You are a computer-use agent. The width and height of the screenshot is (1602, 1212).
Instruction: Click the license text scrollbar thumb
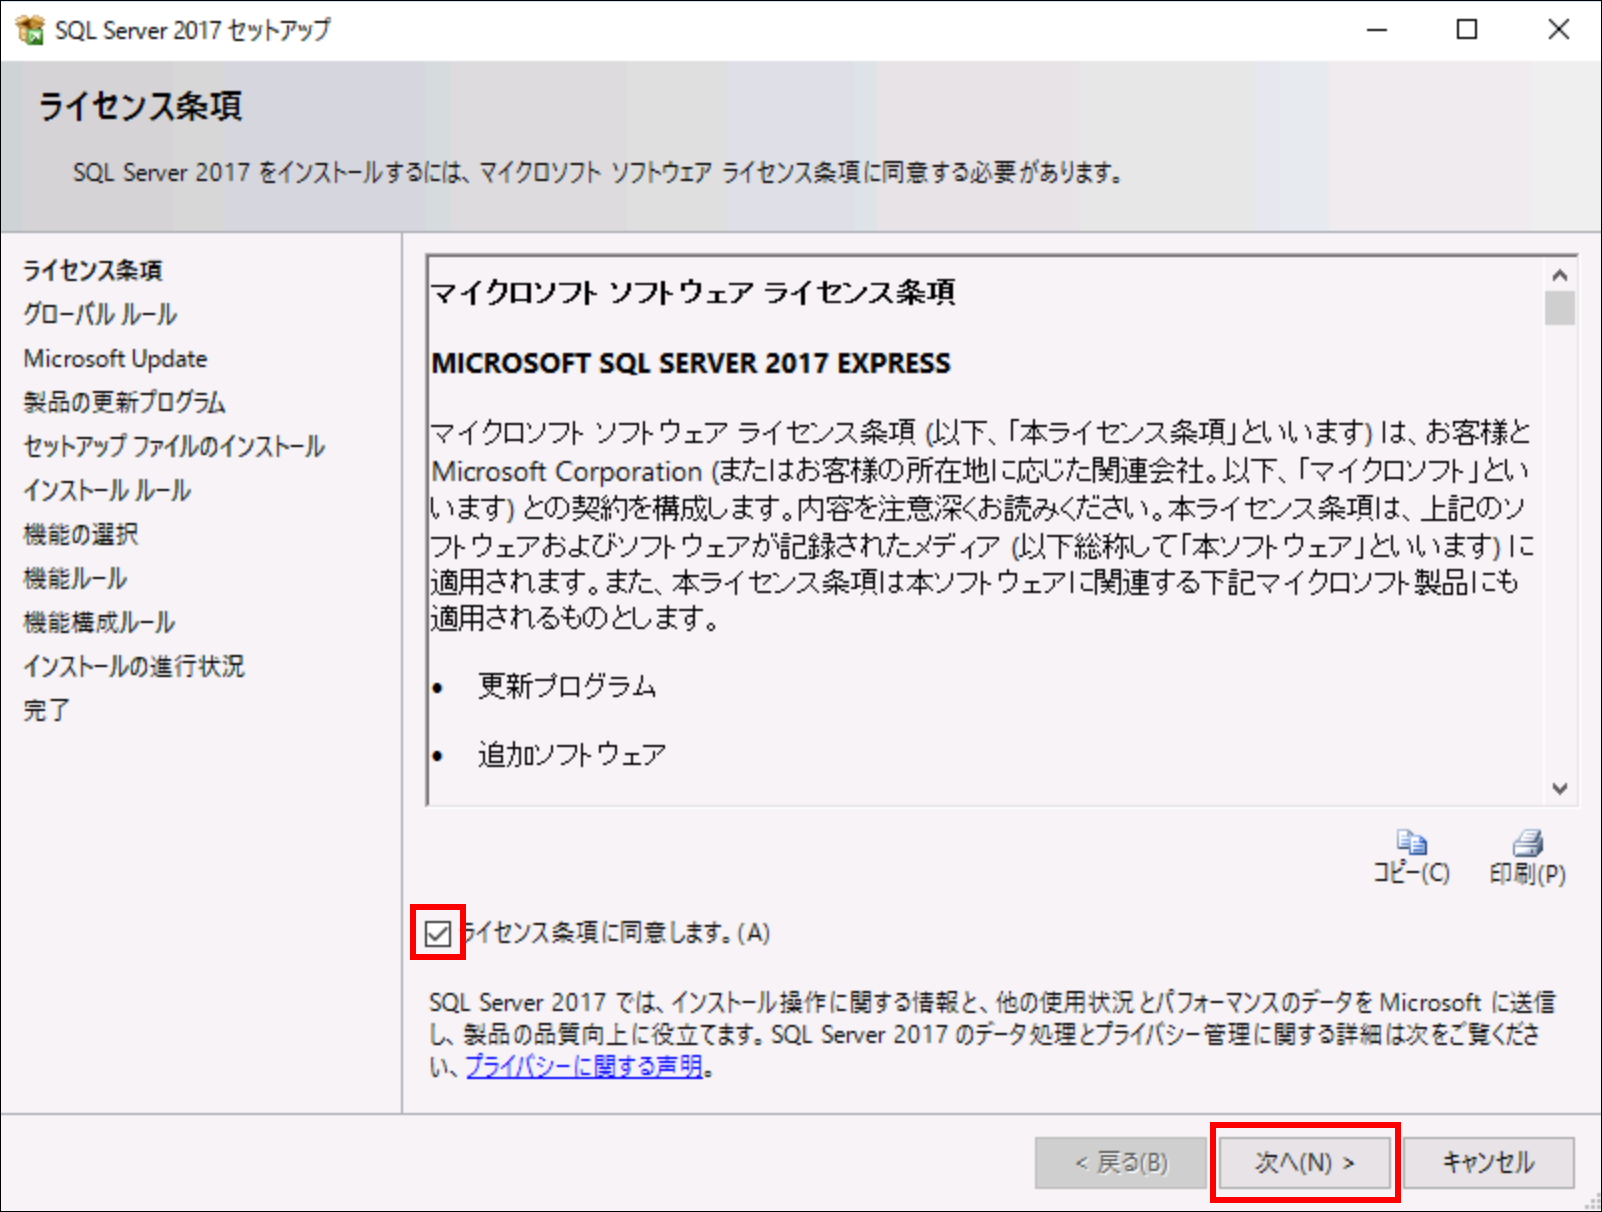click(1559, 308)
